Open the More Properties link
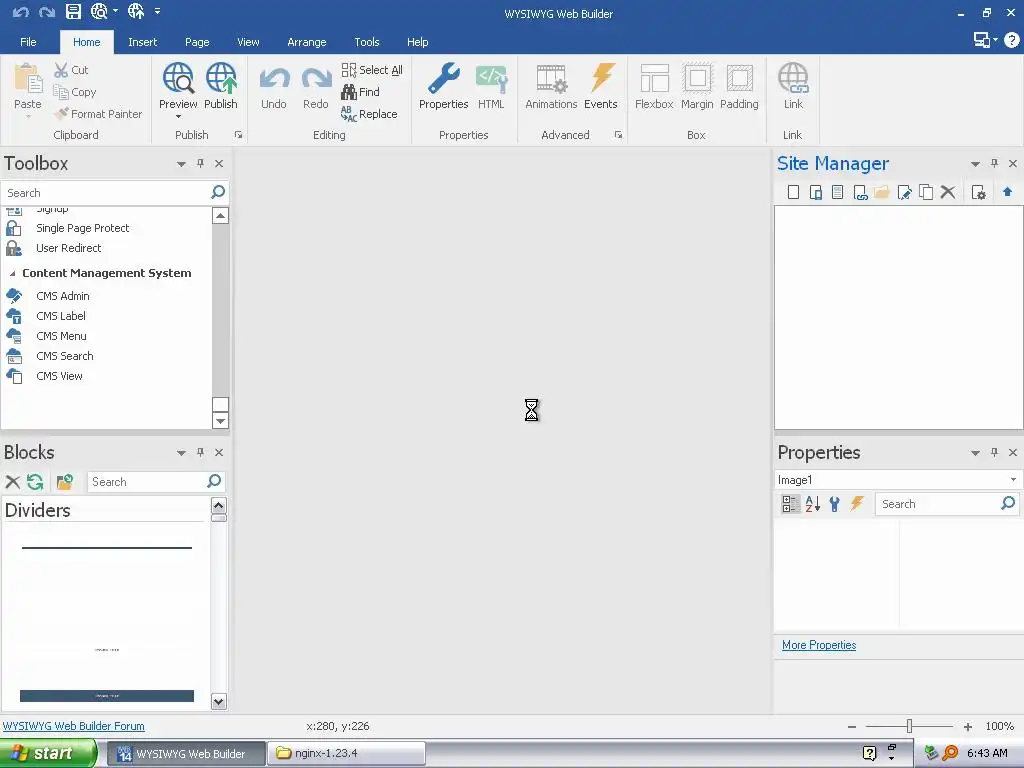Screen dimensions: 1024x768 (x=819, y=645)
